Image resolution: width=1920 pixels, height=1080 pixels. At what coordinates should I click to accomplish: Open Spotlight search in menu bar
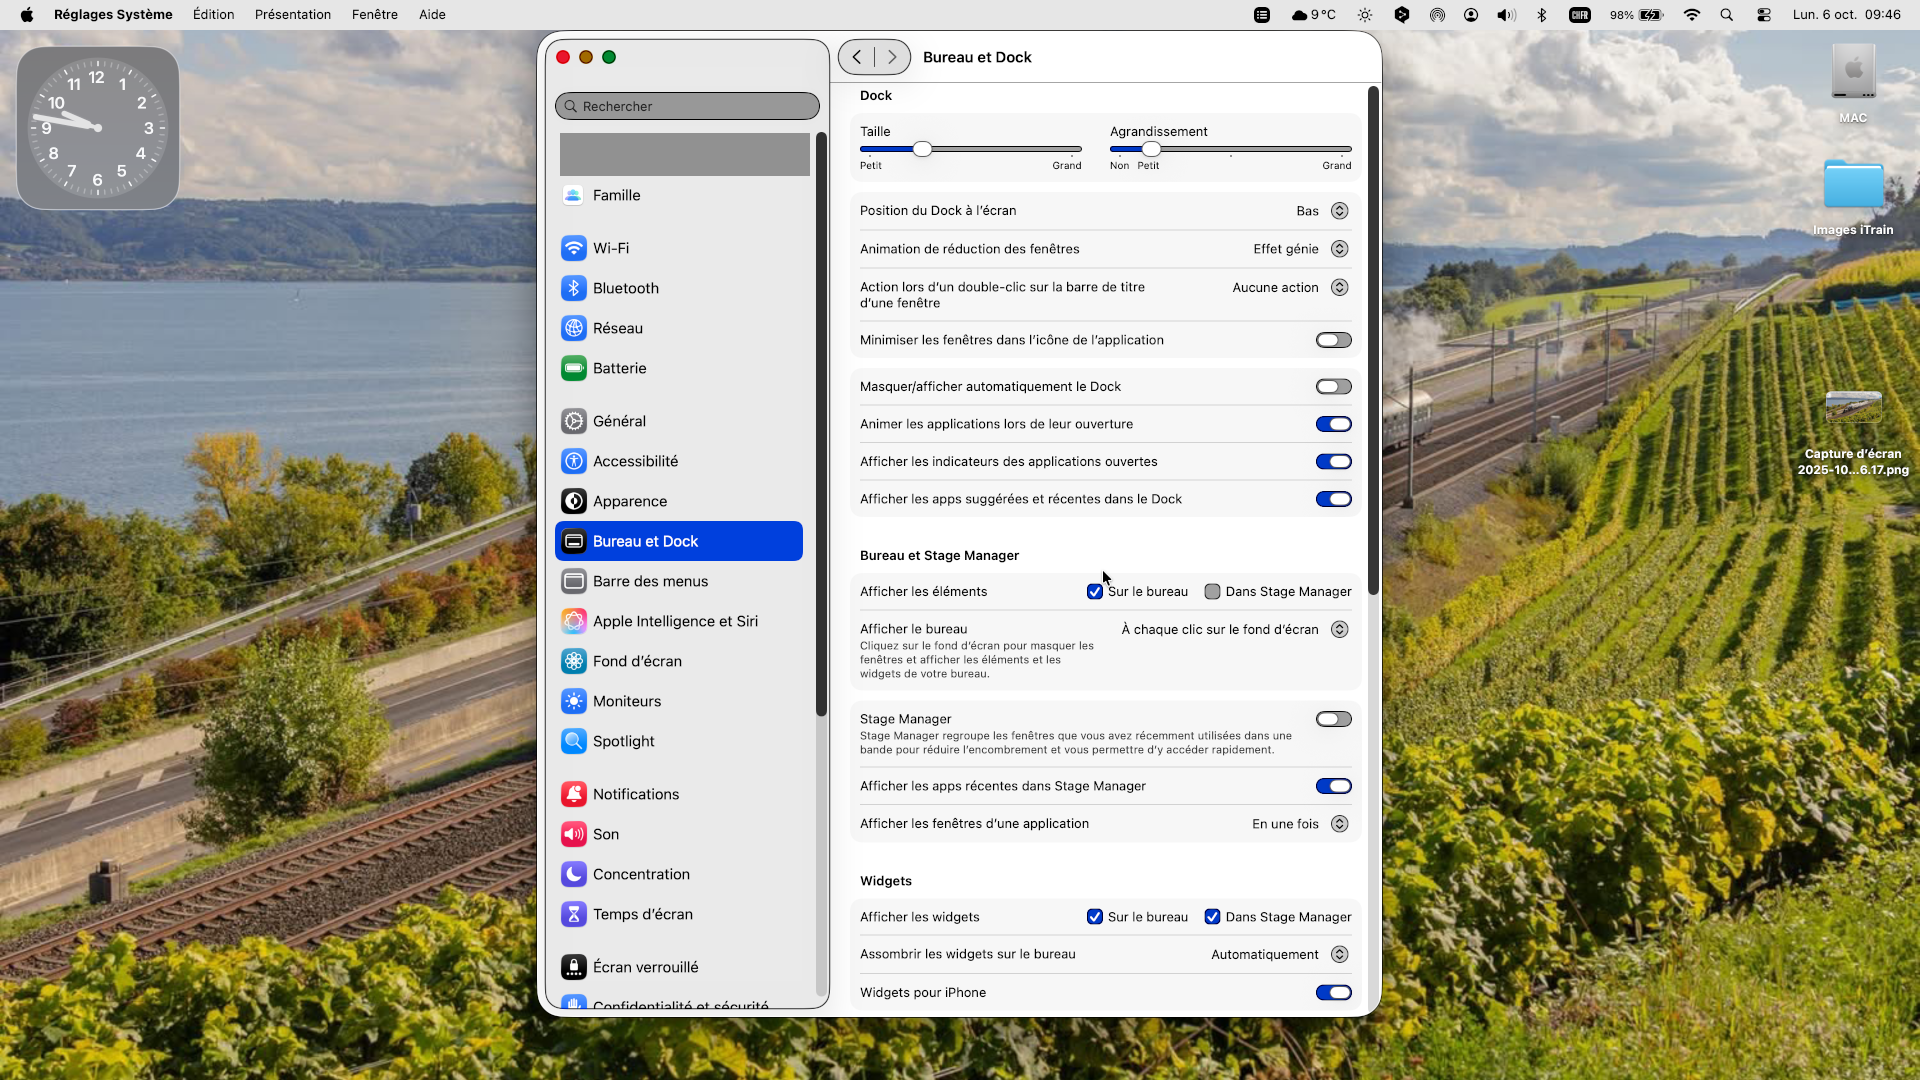tap(1726, 15)
